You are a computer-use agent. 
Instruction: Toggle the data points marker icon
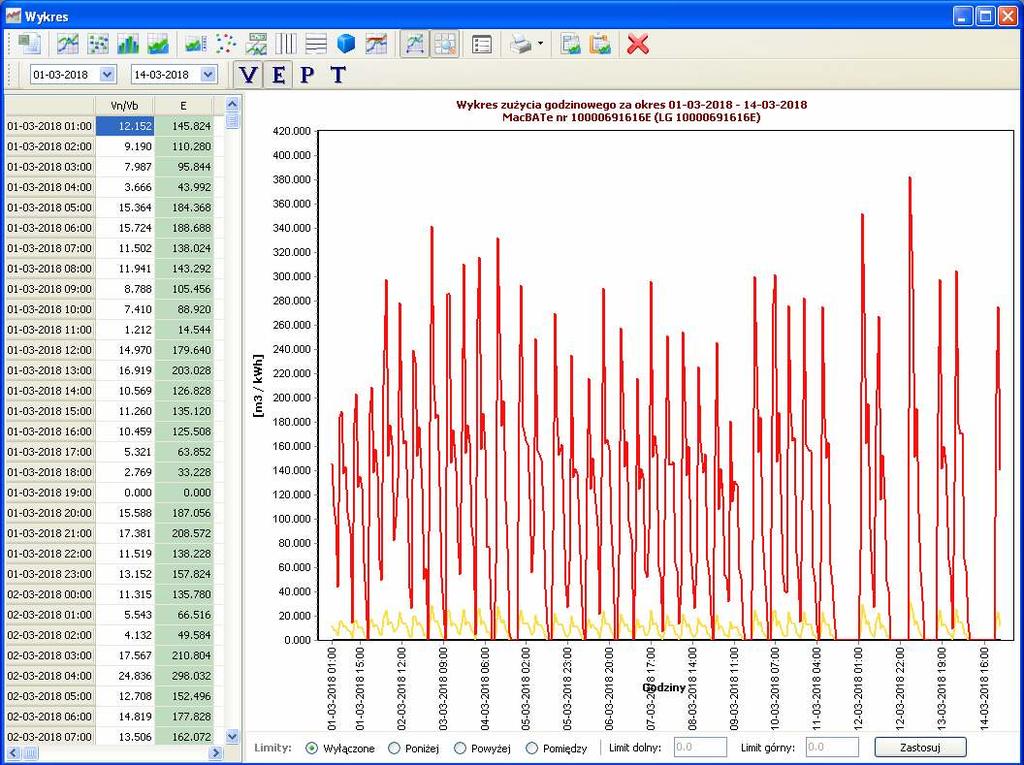226,44
